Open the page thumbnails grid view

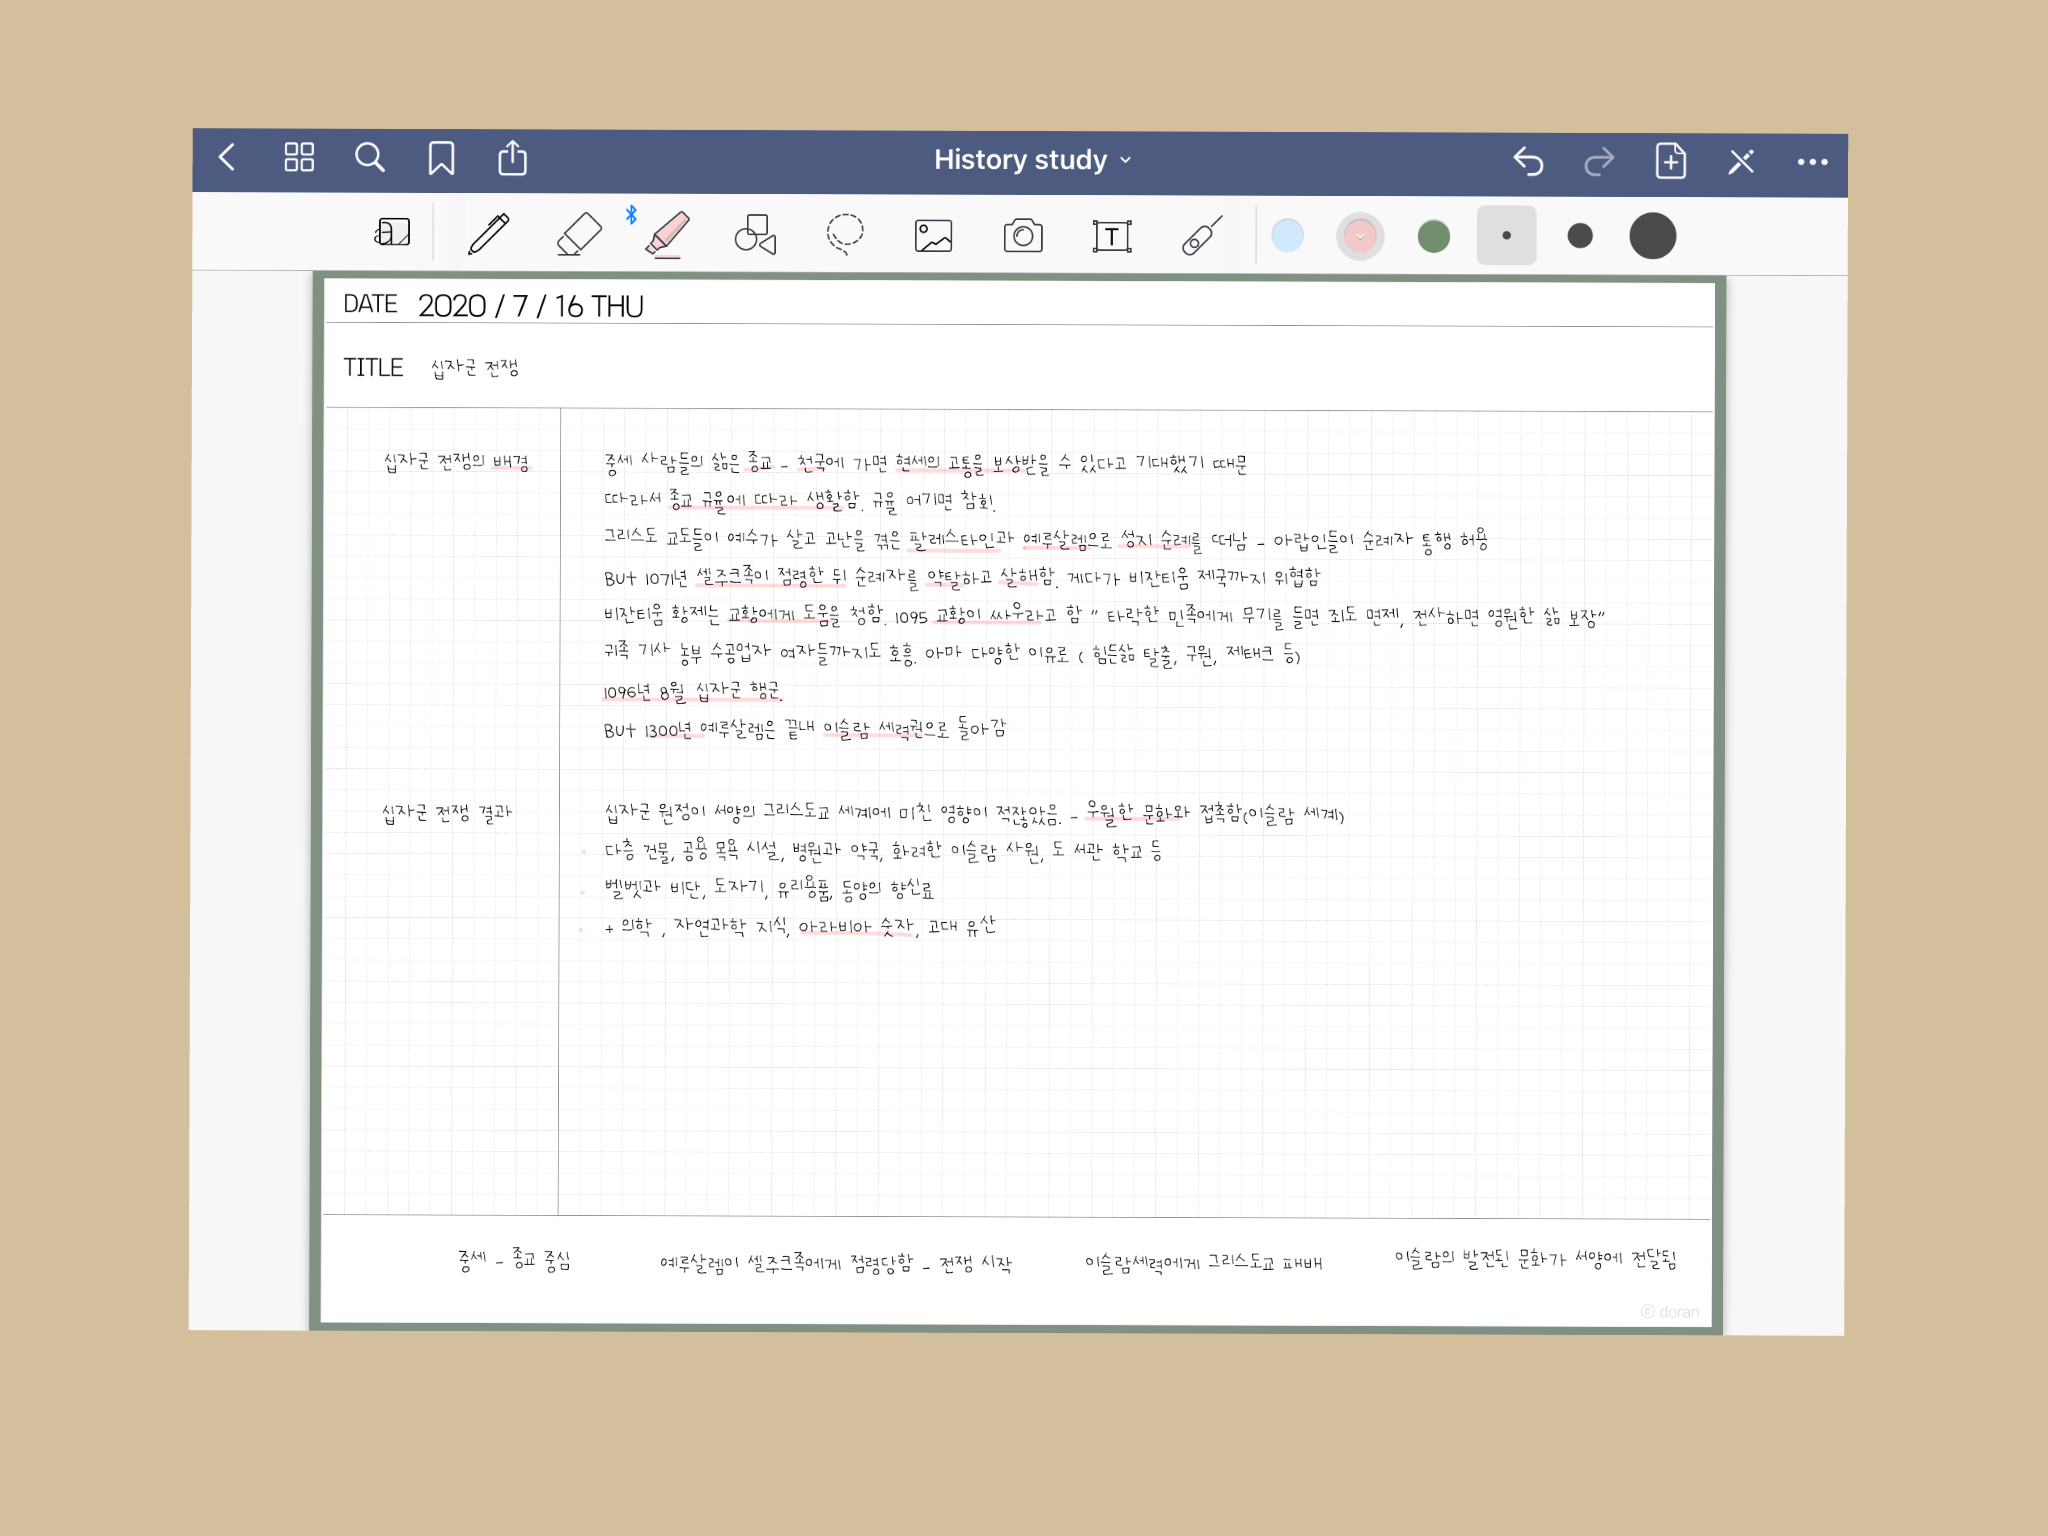[x=299, y=157]
